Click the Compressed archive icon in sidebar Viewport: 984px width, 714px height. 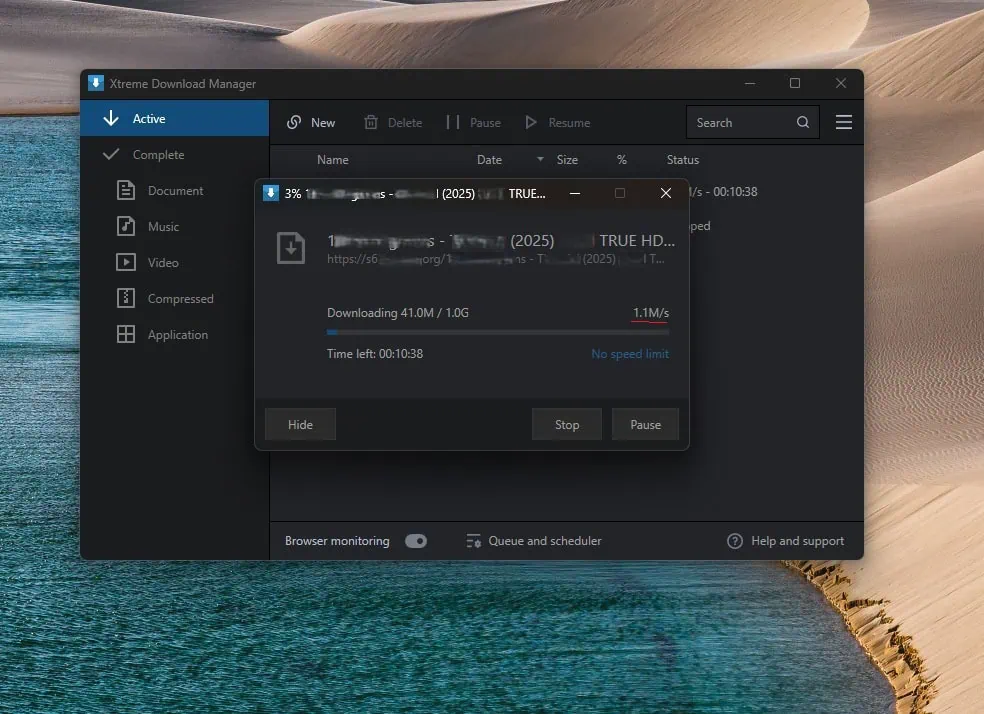tap(126, 298)
